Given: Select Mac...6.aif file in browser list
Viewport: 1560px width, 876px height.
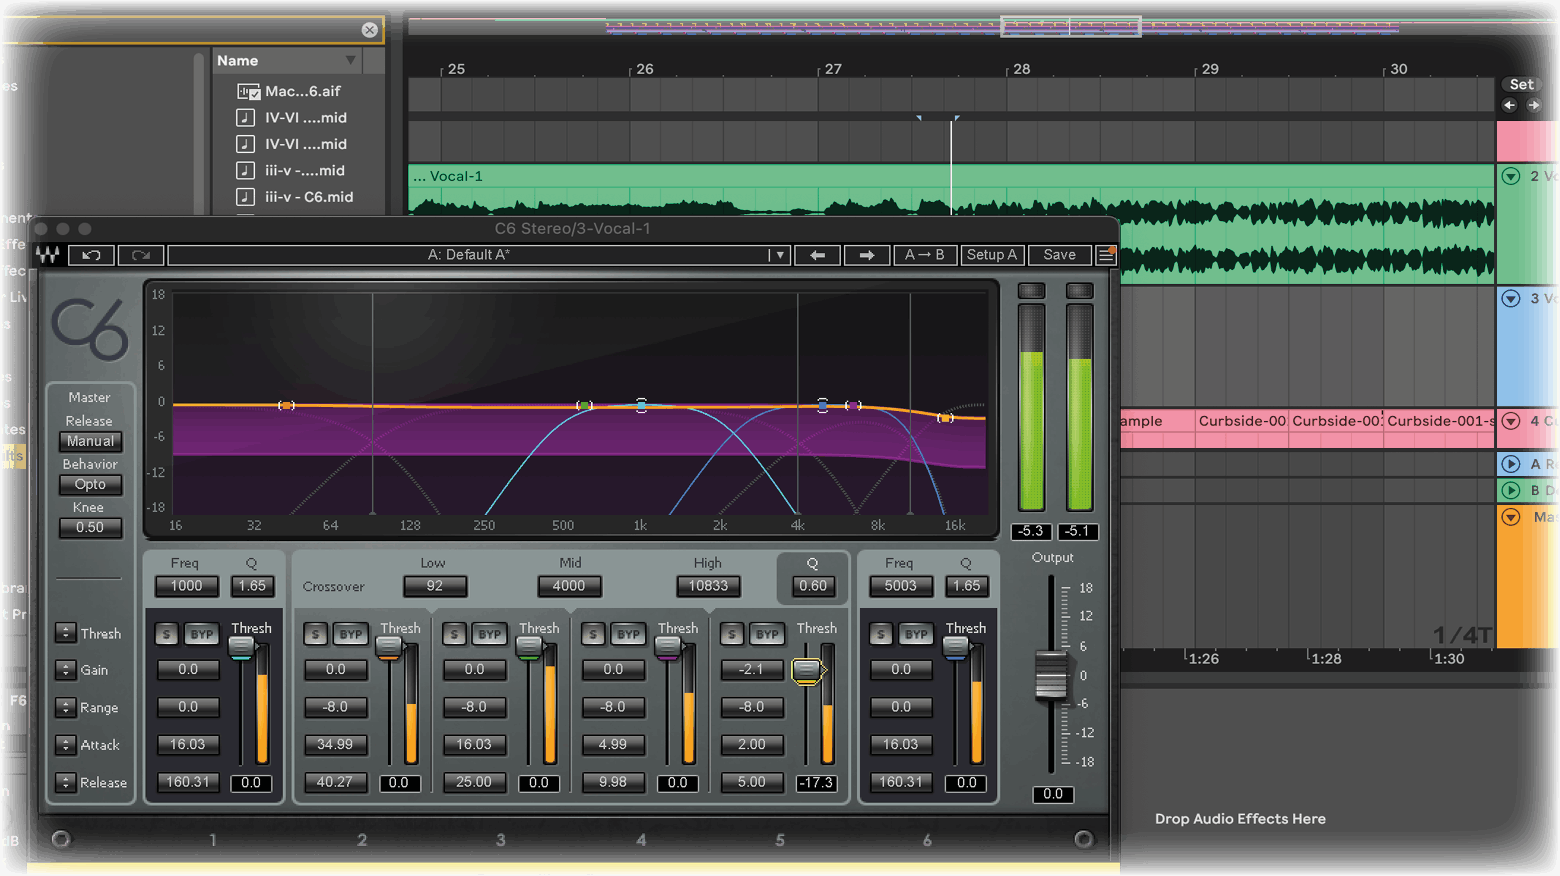Looking at the screenshot, I should (x=302, y=91).
